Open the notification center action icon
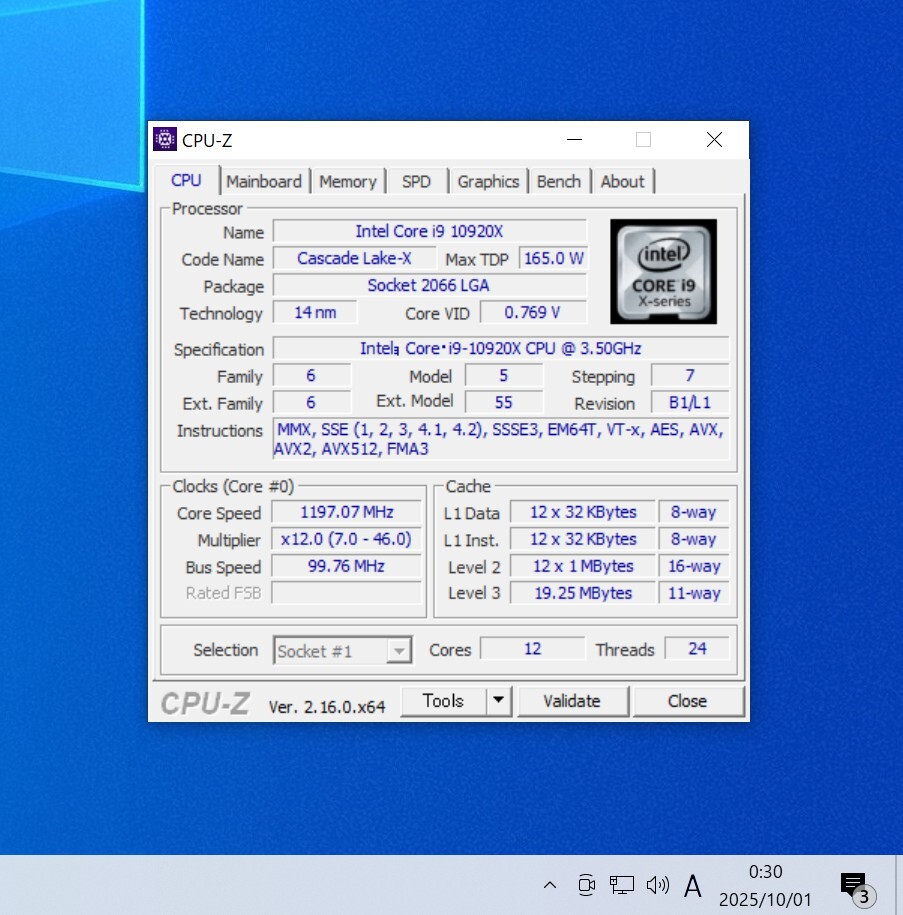 point(854,886)
